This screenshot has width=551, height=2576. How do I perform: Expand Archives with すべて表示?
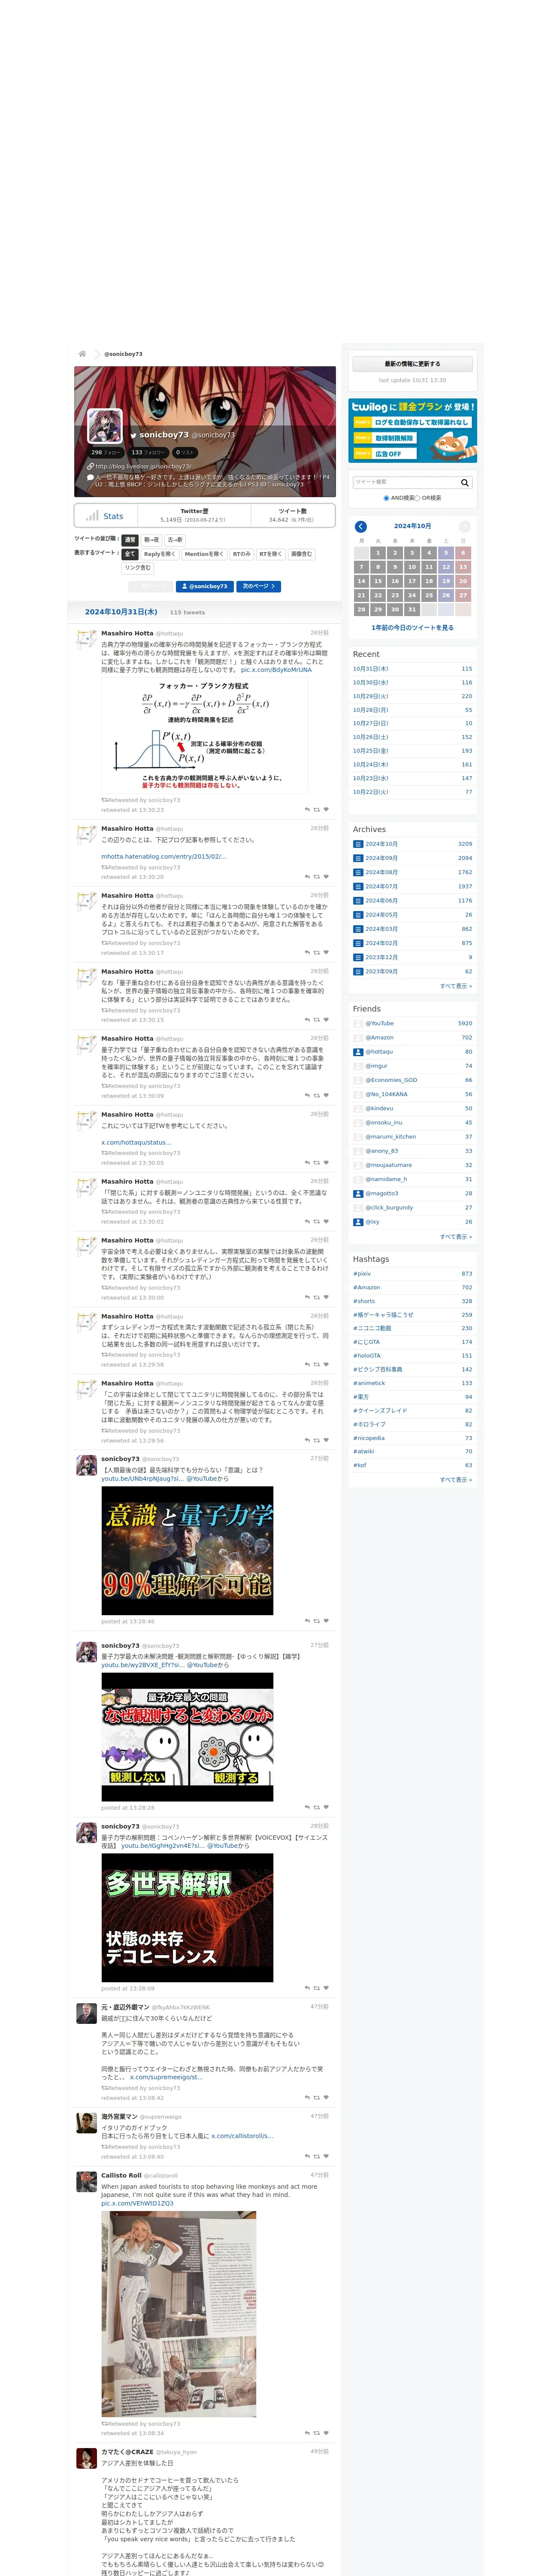coord(456,986)
